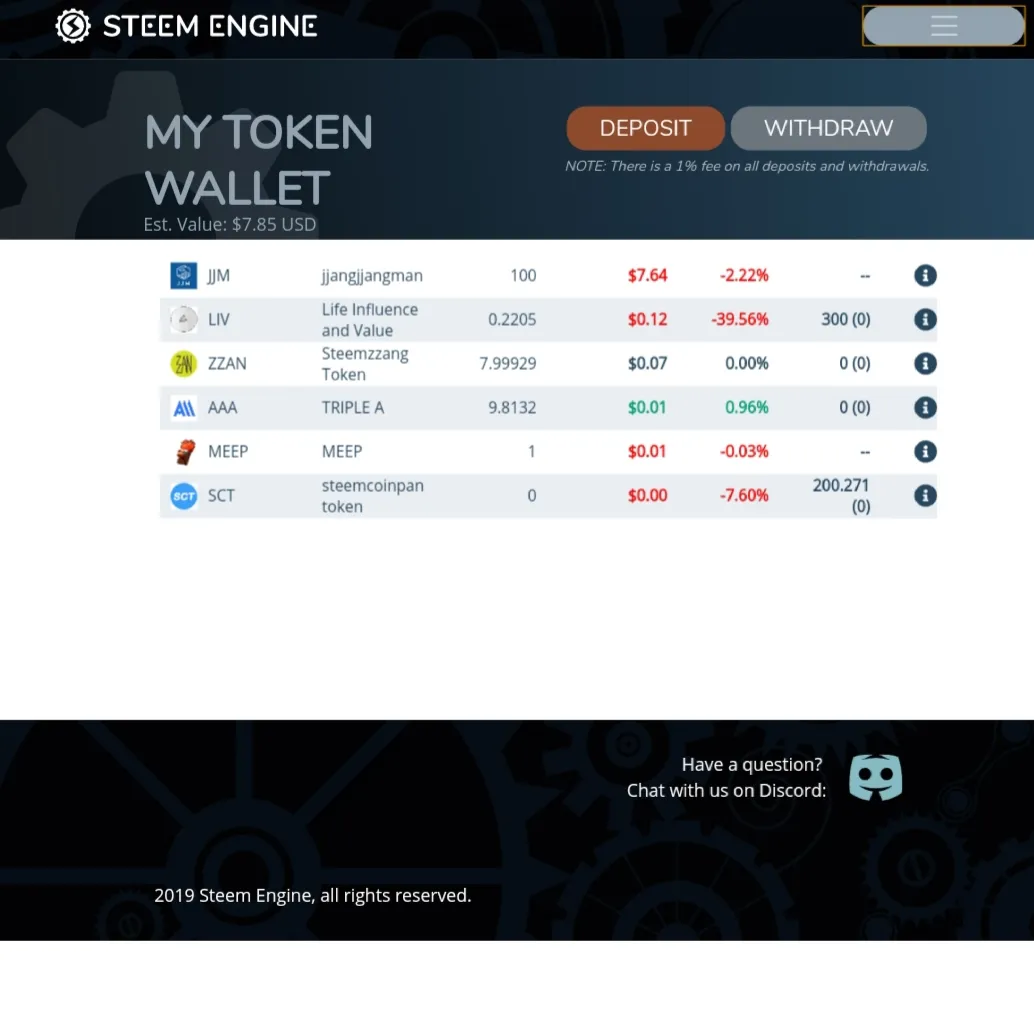Select the AAA symbol text
Viewport: 1034px width, 1034px height.
222,408
